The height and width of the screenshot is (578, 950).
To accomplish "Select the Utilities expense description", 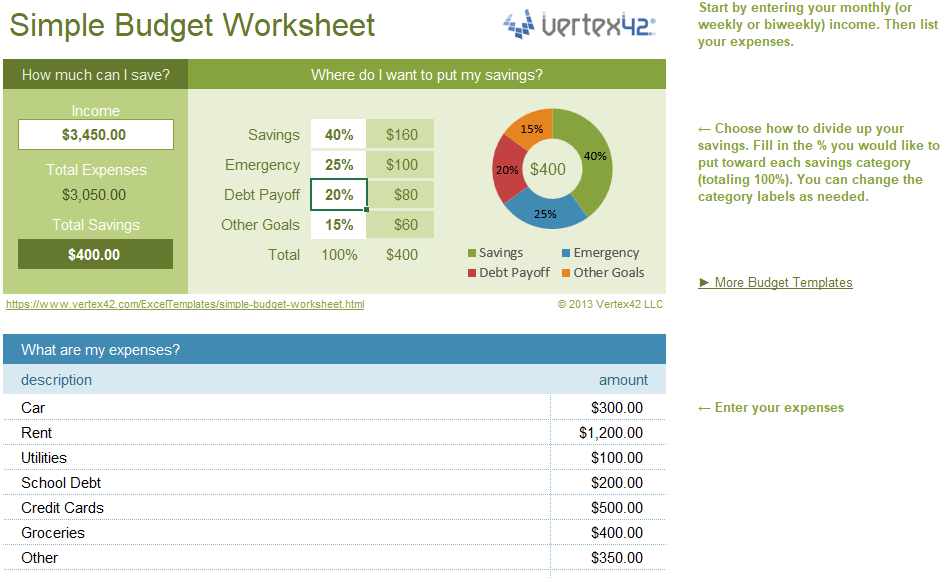I will (44, 458).
